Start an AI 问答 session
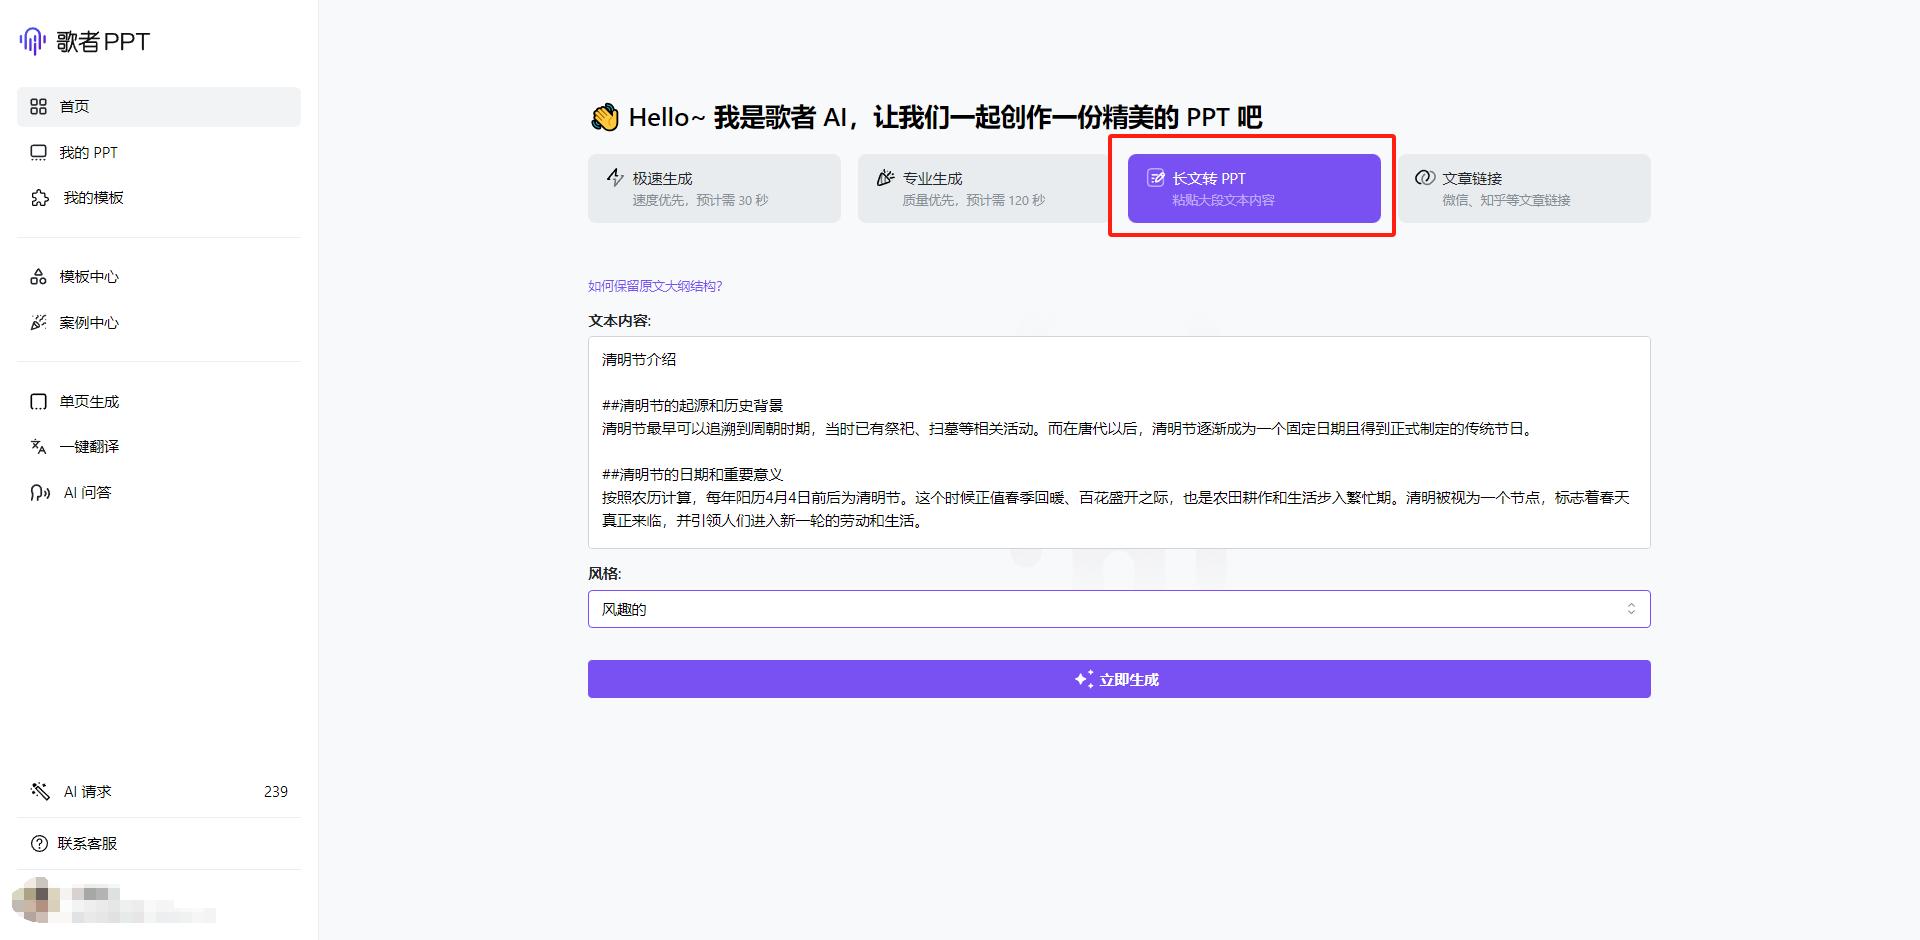 coord(86,491)
